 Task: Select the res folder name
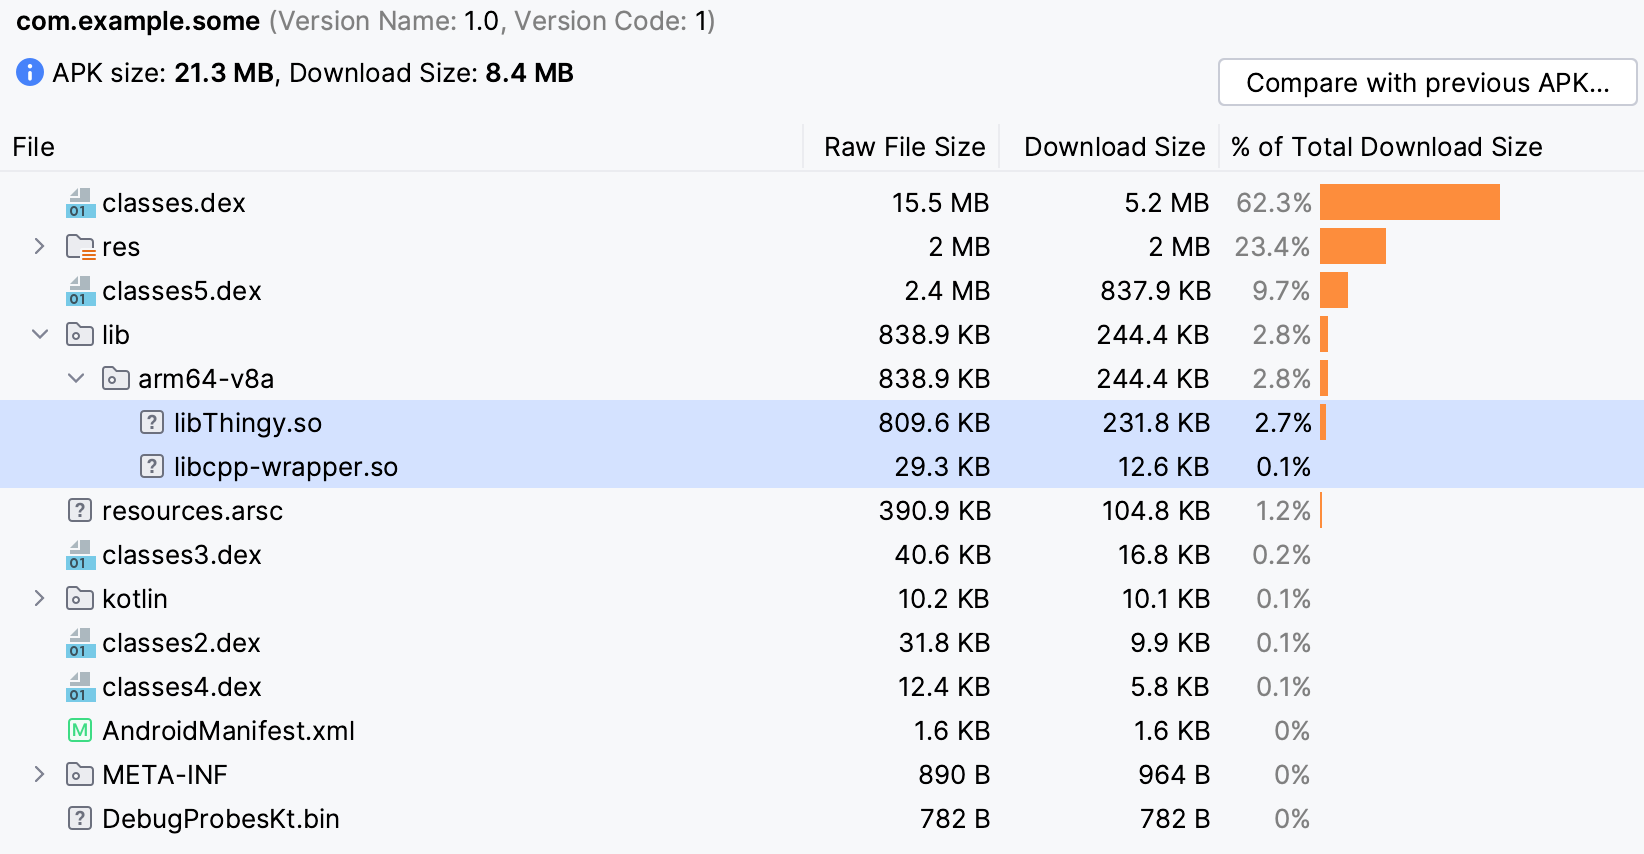point(121,247)
